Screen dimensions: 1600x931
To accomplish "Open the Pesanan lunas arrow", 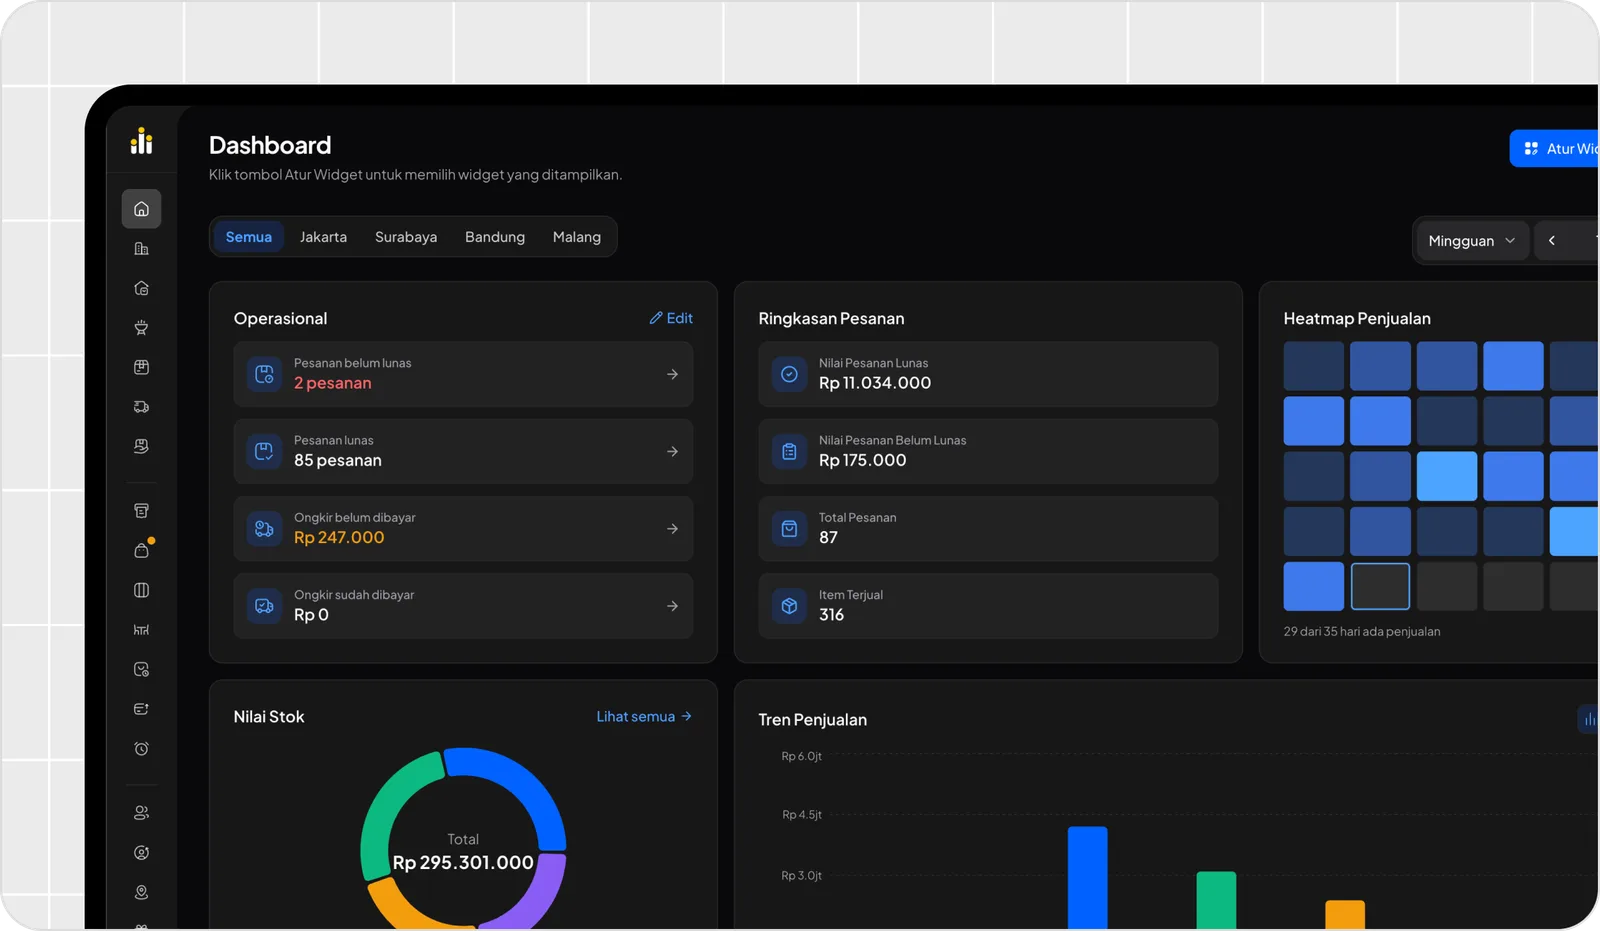I will coord(672,452).
